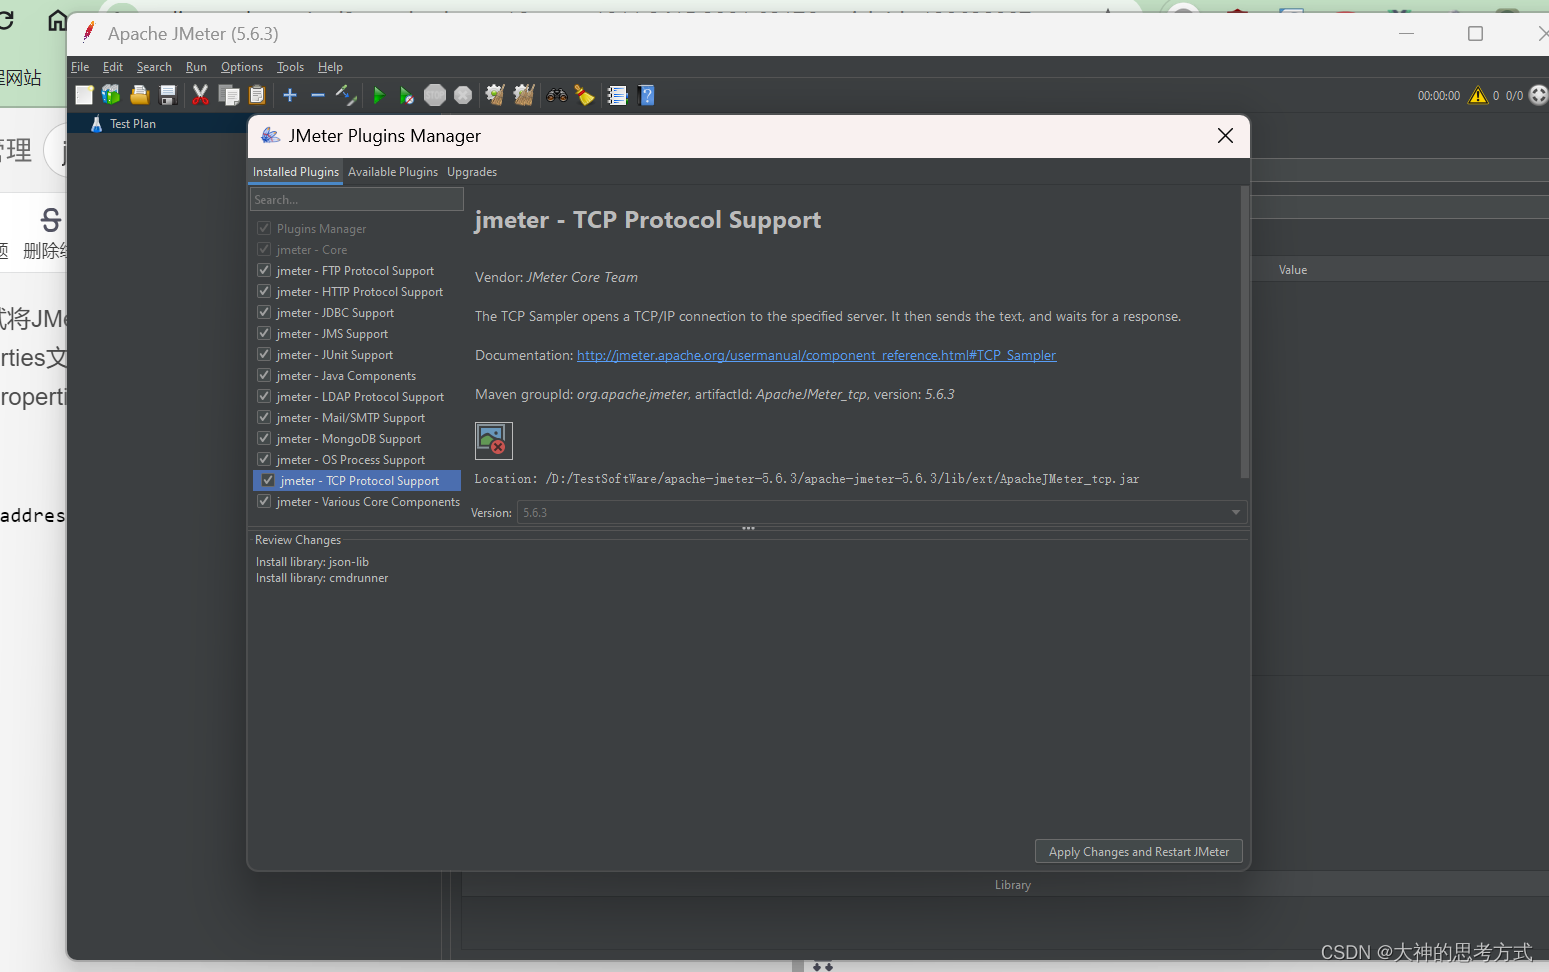Image resolution: width=1549 pixels, height=972 pixels.
Task: Click the plugin screenshot image icon
Action: coord(494,441)
